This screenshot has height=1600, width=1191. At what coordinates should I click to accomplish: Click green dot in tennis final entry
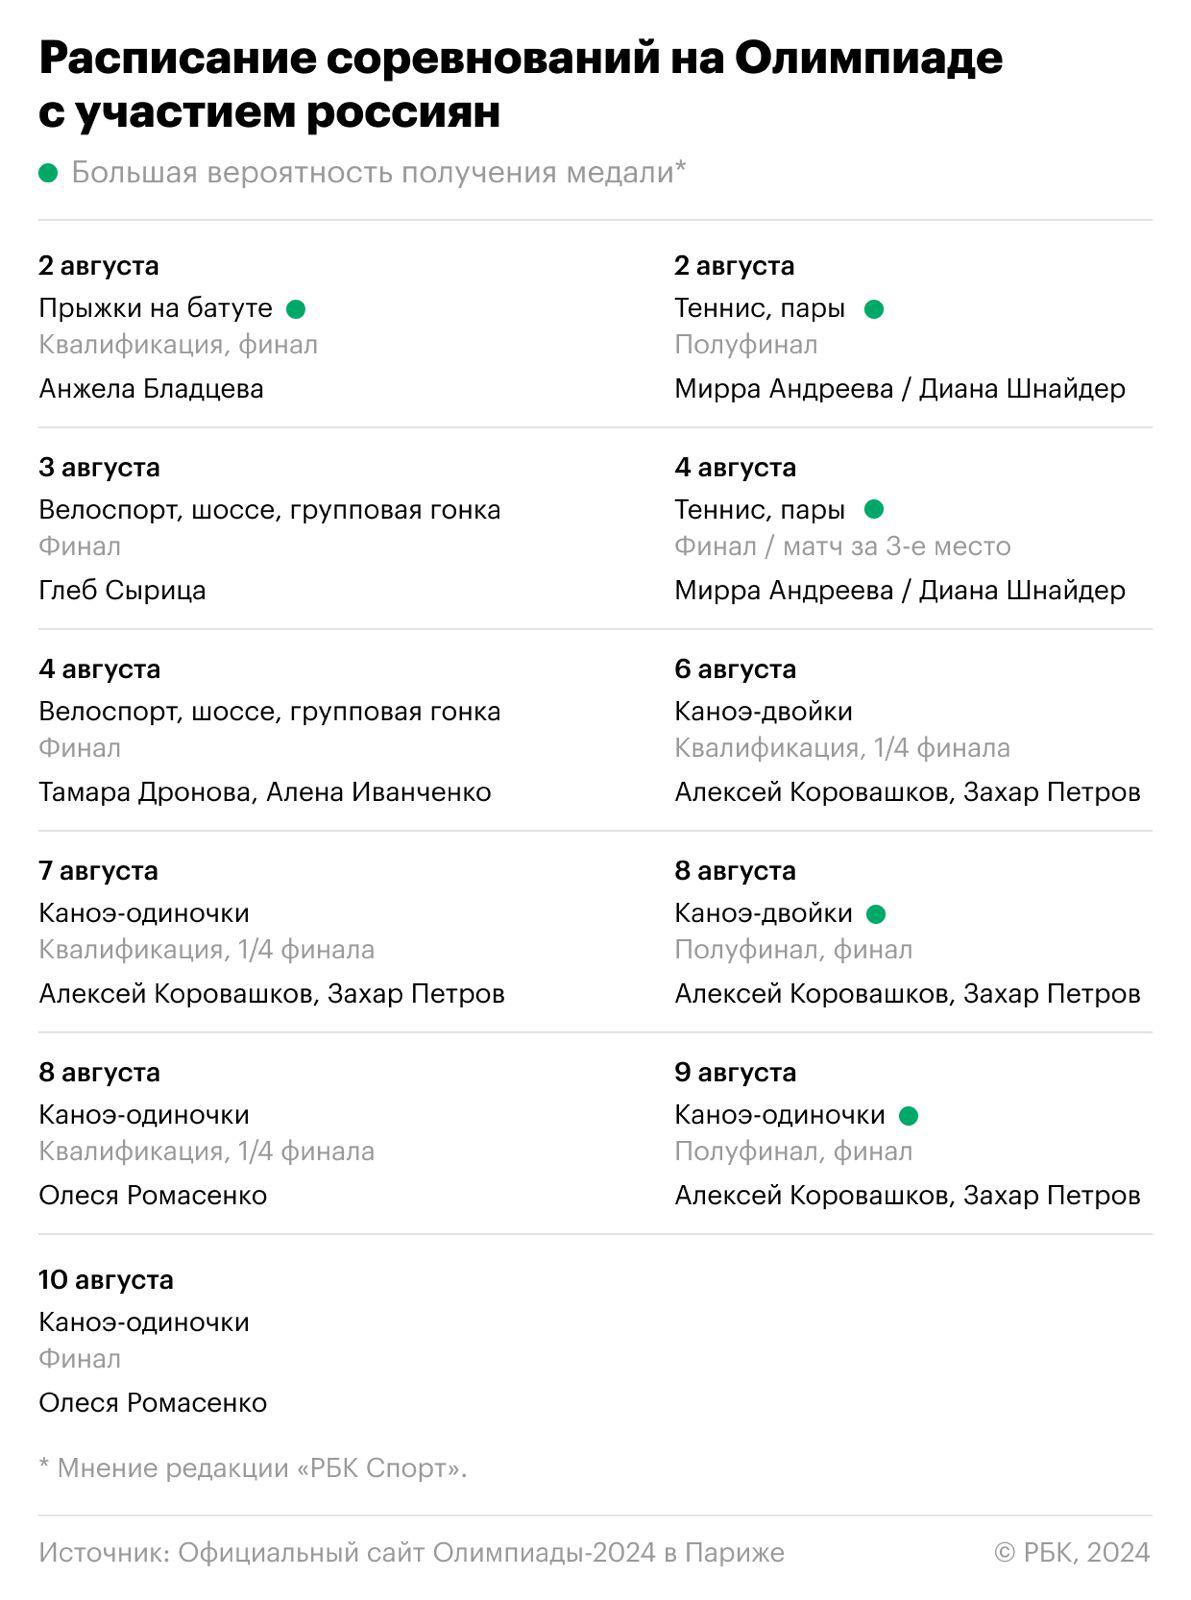874,510
